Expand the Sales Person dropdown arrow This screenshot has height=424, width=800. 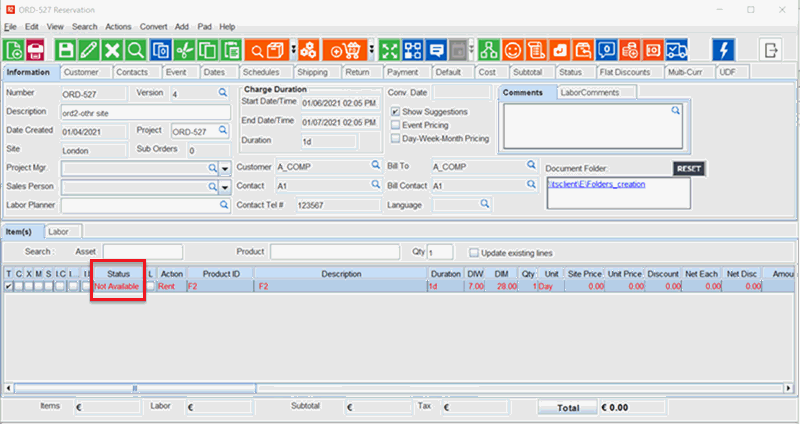(225, 186)
